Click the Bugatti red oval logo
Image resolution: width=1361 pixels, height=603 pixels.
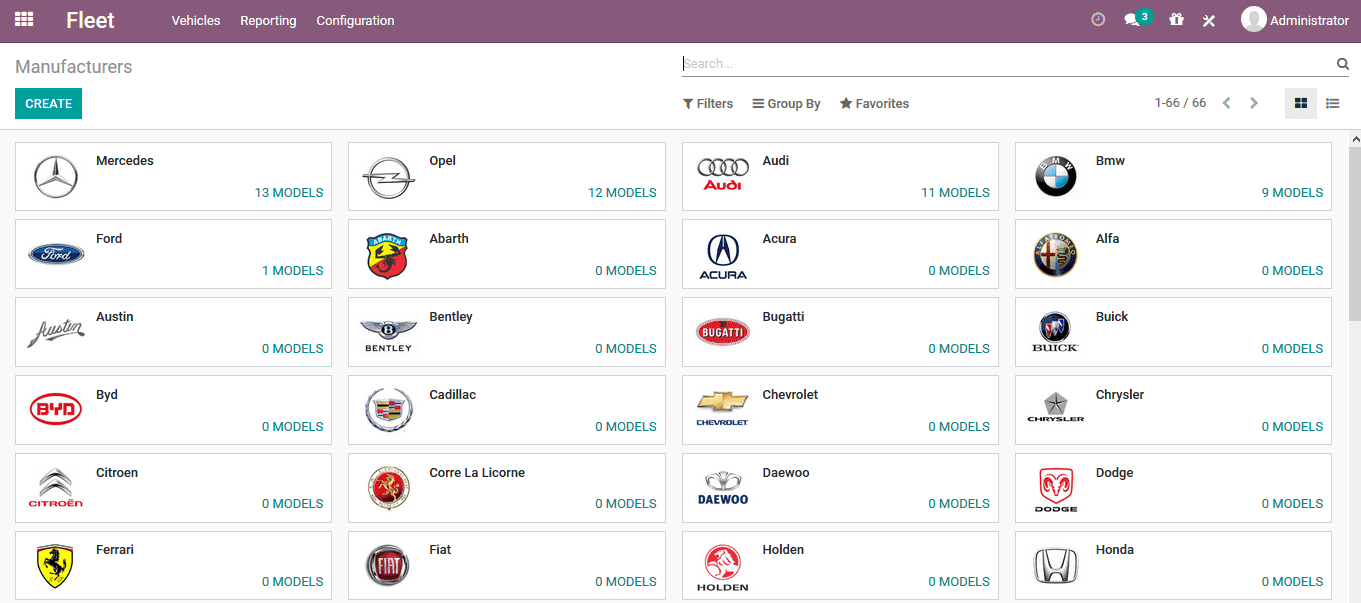point(723,332)
